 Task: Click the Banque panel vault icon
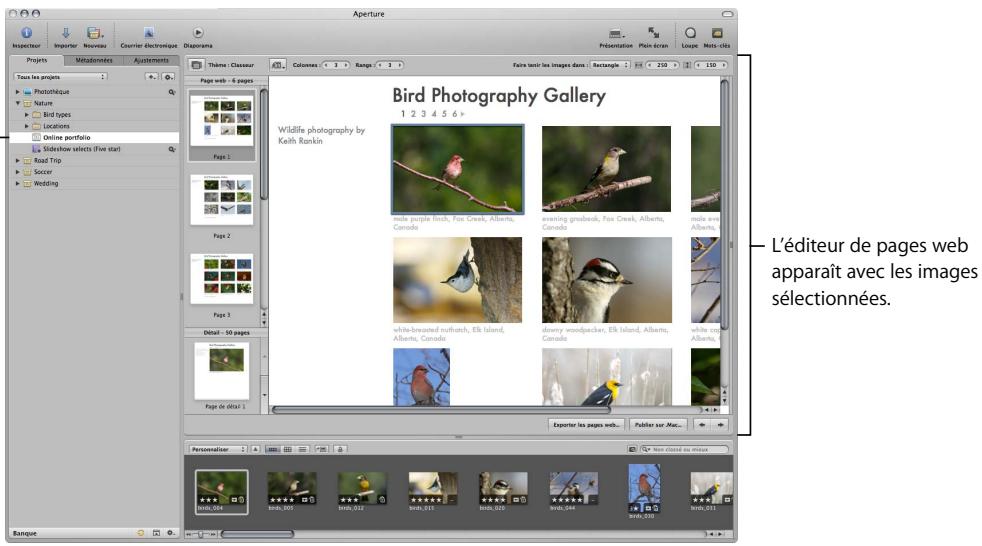pos(156,533)
